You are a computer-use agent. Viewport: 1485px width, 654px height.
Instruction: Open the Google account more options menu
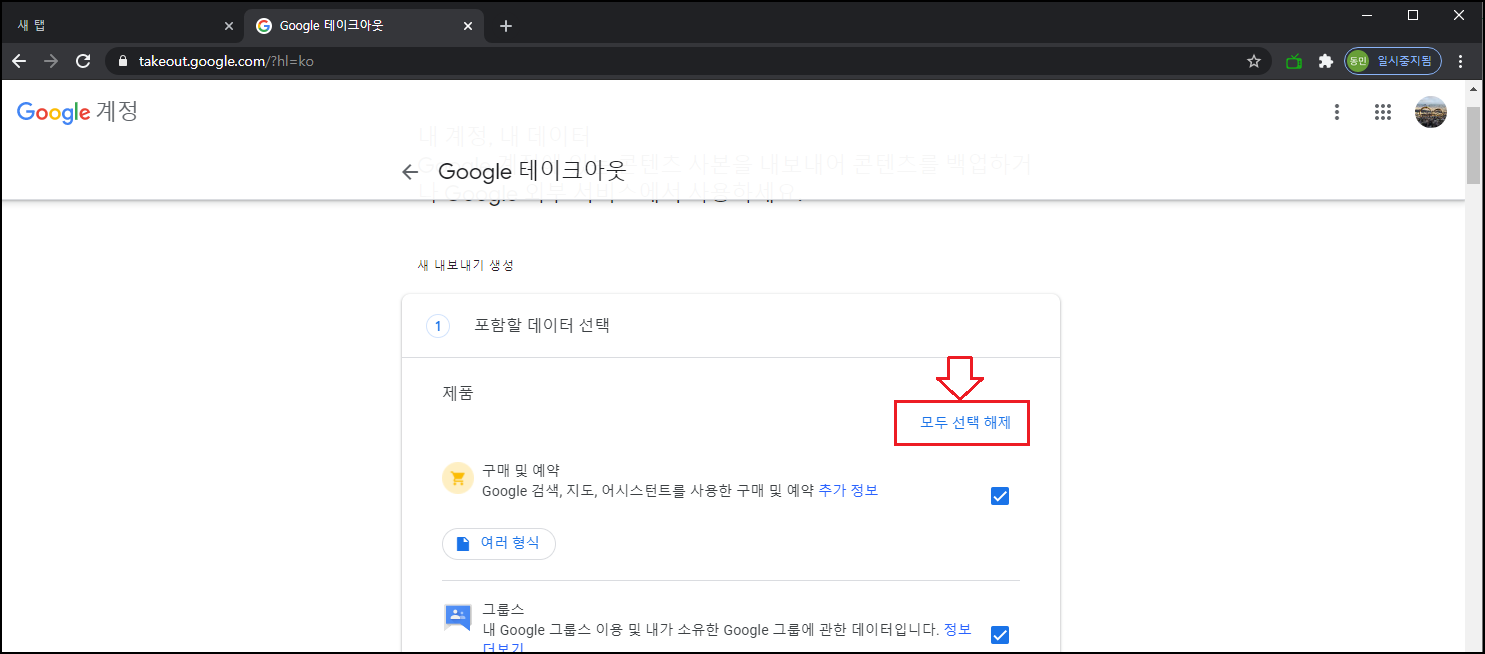(x=1337, y=112)
